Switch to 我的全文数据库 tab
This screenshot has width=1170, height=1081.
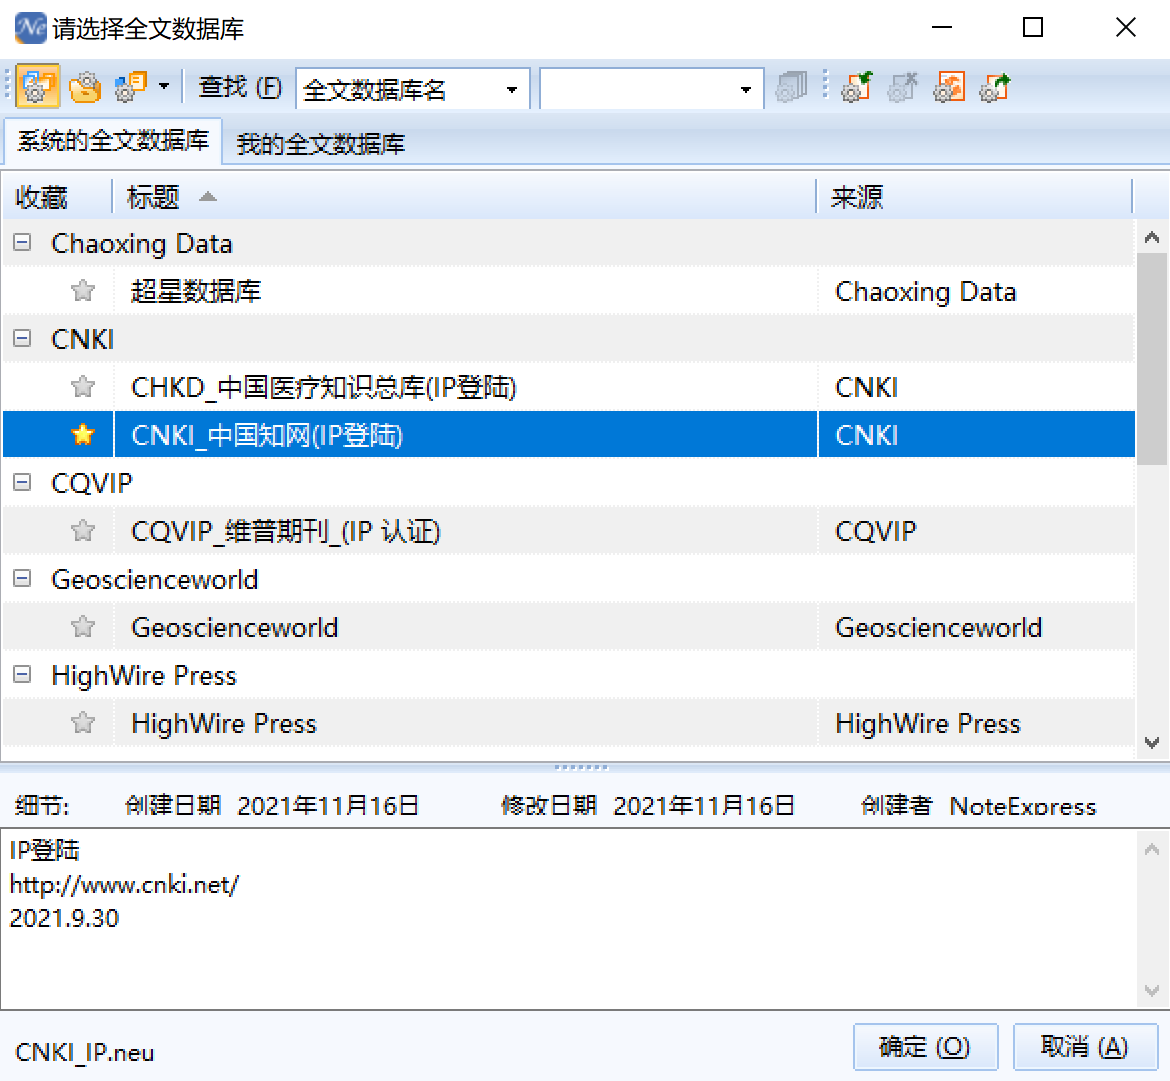coord(321,143)
